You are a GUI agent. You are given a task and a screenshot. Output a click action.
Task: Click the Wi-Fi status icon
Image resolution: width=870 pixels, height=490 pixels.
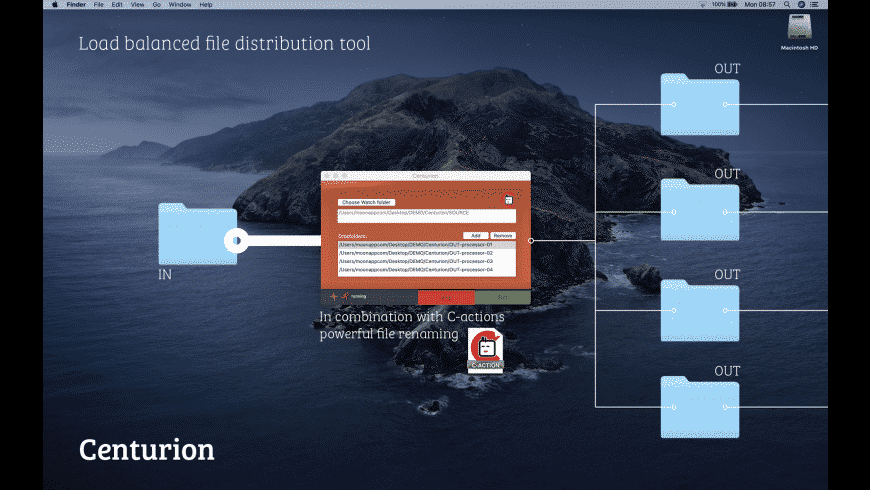tap(703, 4)
